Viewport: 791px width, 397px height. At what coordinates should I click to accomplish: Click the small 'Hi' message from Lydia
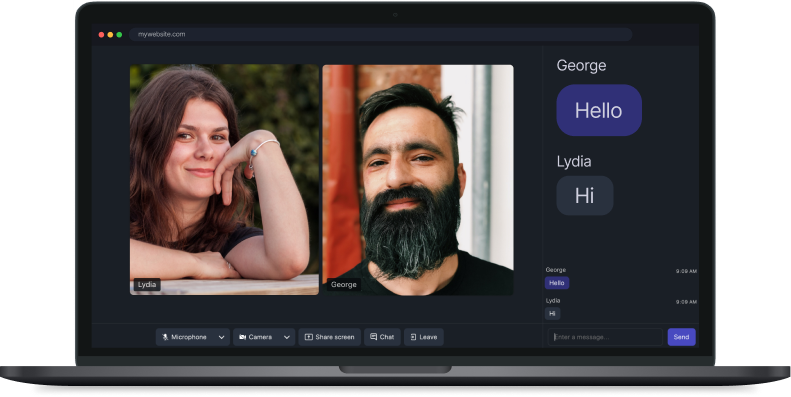coord(552,314)
